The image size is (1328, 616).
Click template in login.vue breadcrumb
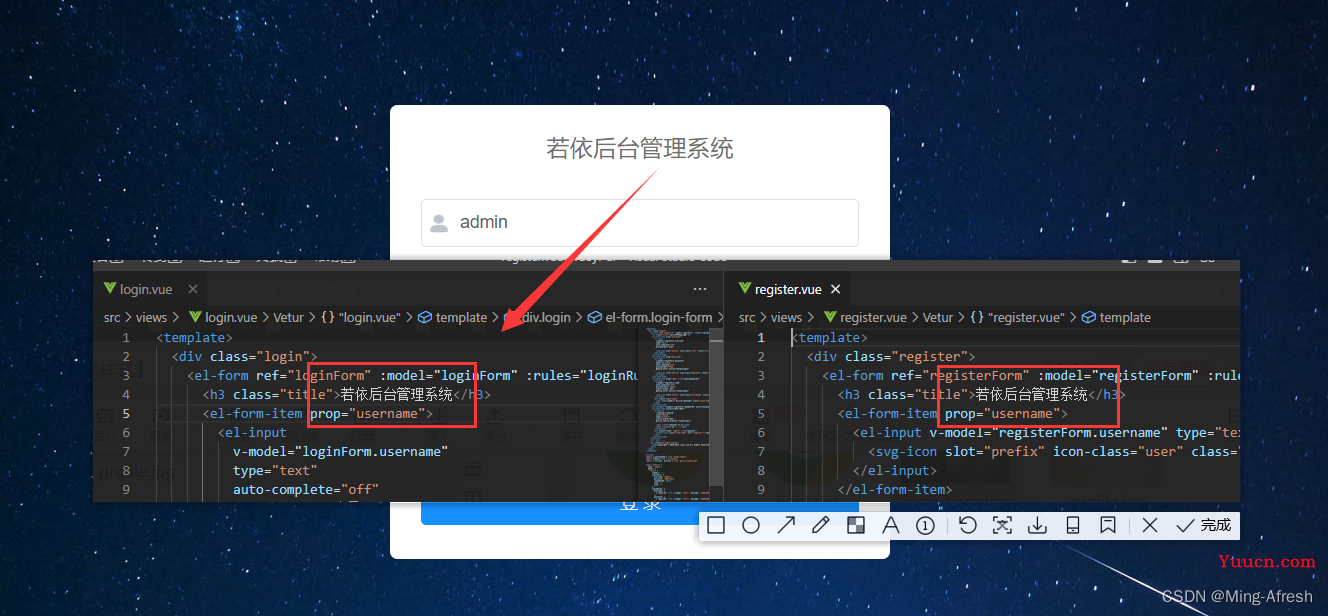coord(453,317)
